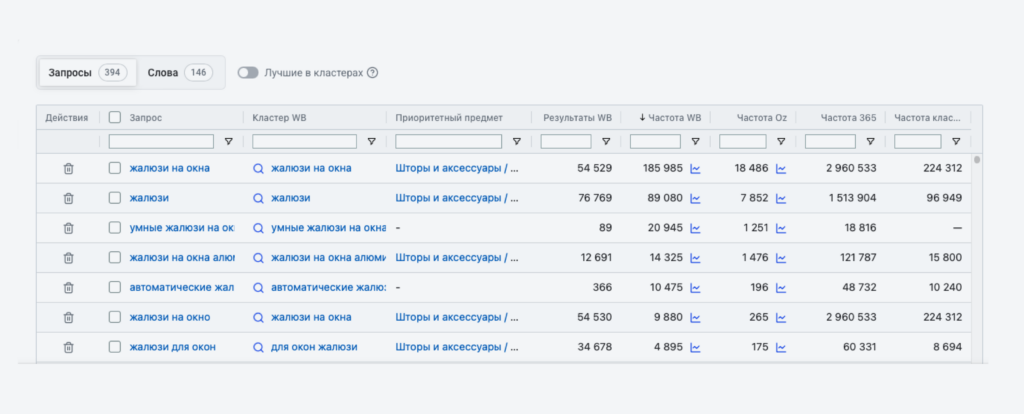Open 'Шторы и аксессуары' link in 'жалюзи' row

point(456,198)
